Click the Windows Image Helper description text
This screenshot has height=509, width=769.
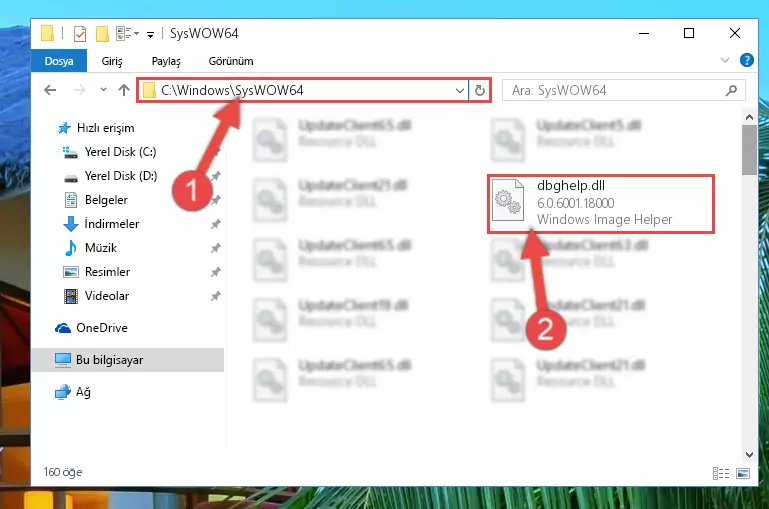pos(605,219)
